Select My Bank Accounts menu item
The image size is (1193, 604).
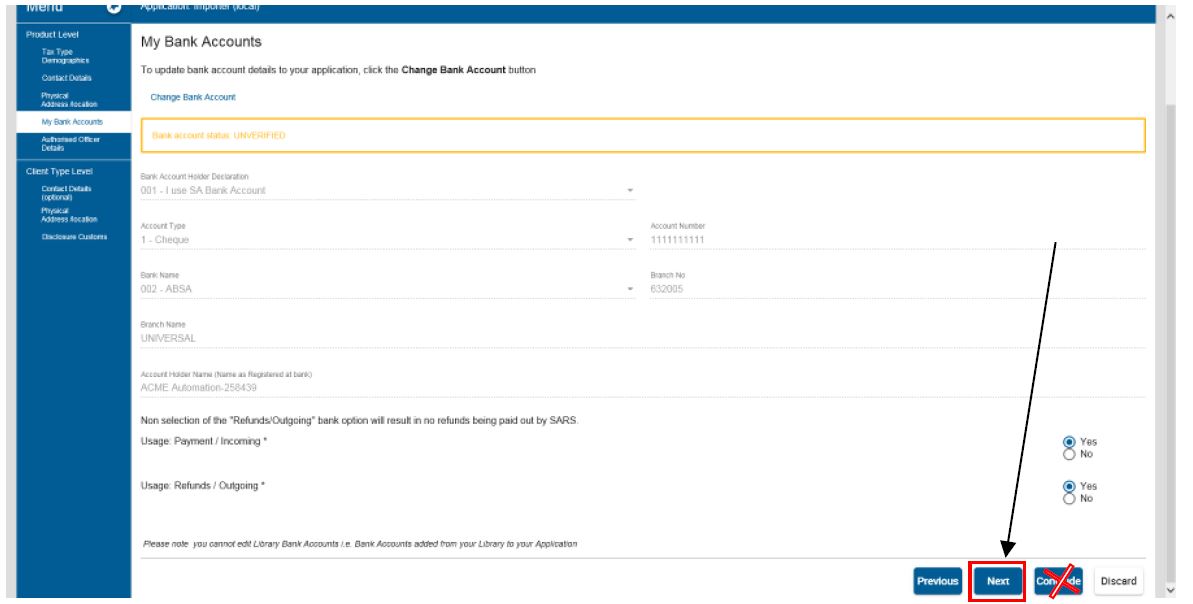pos(72,122)
